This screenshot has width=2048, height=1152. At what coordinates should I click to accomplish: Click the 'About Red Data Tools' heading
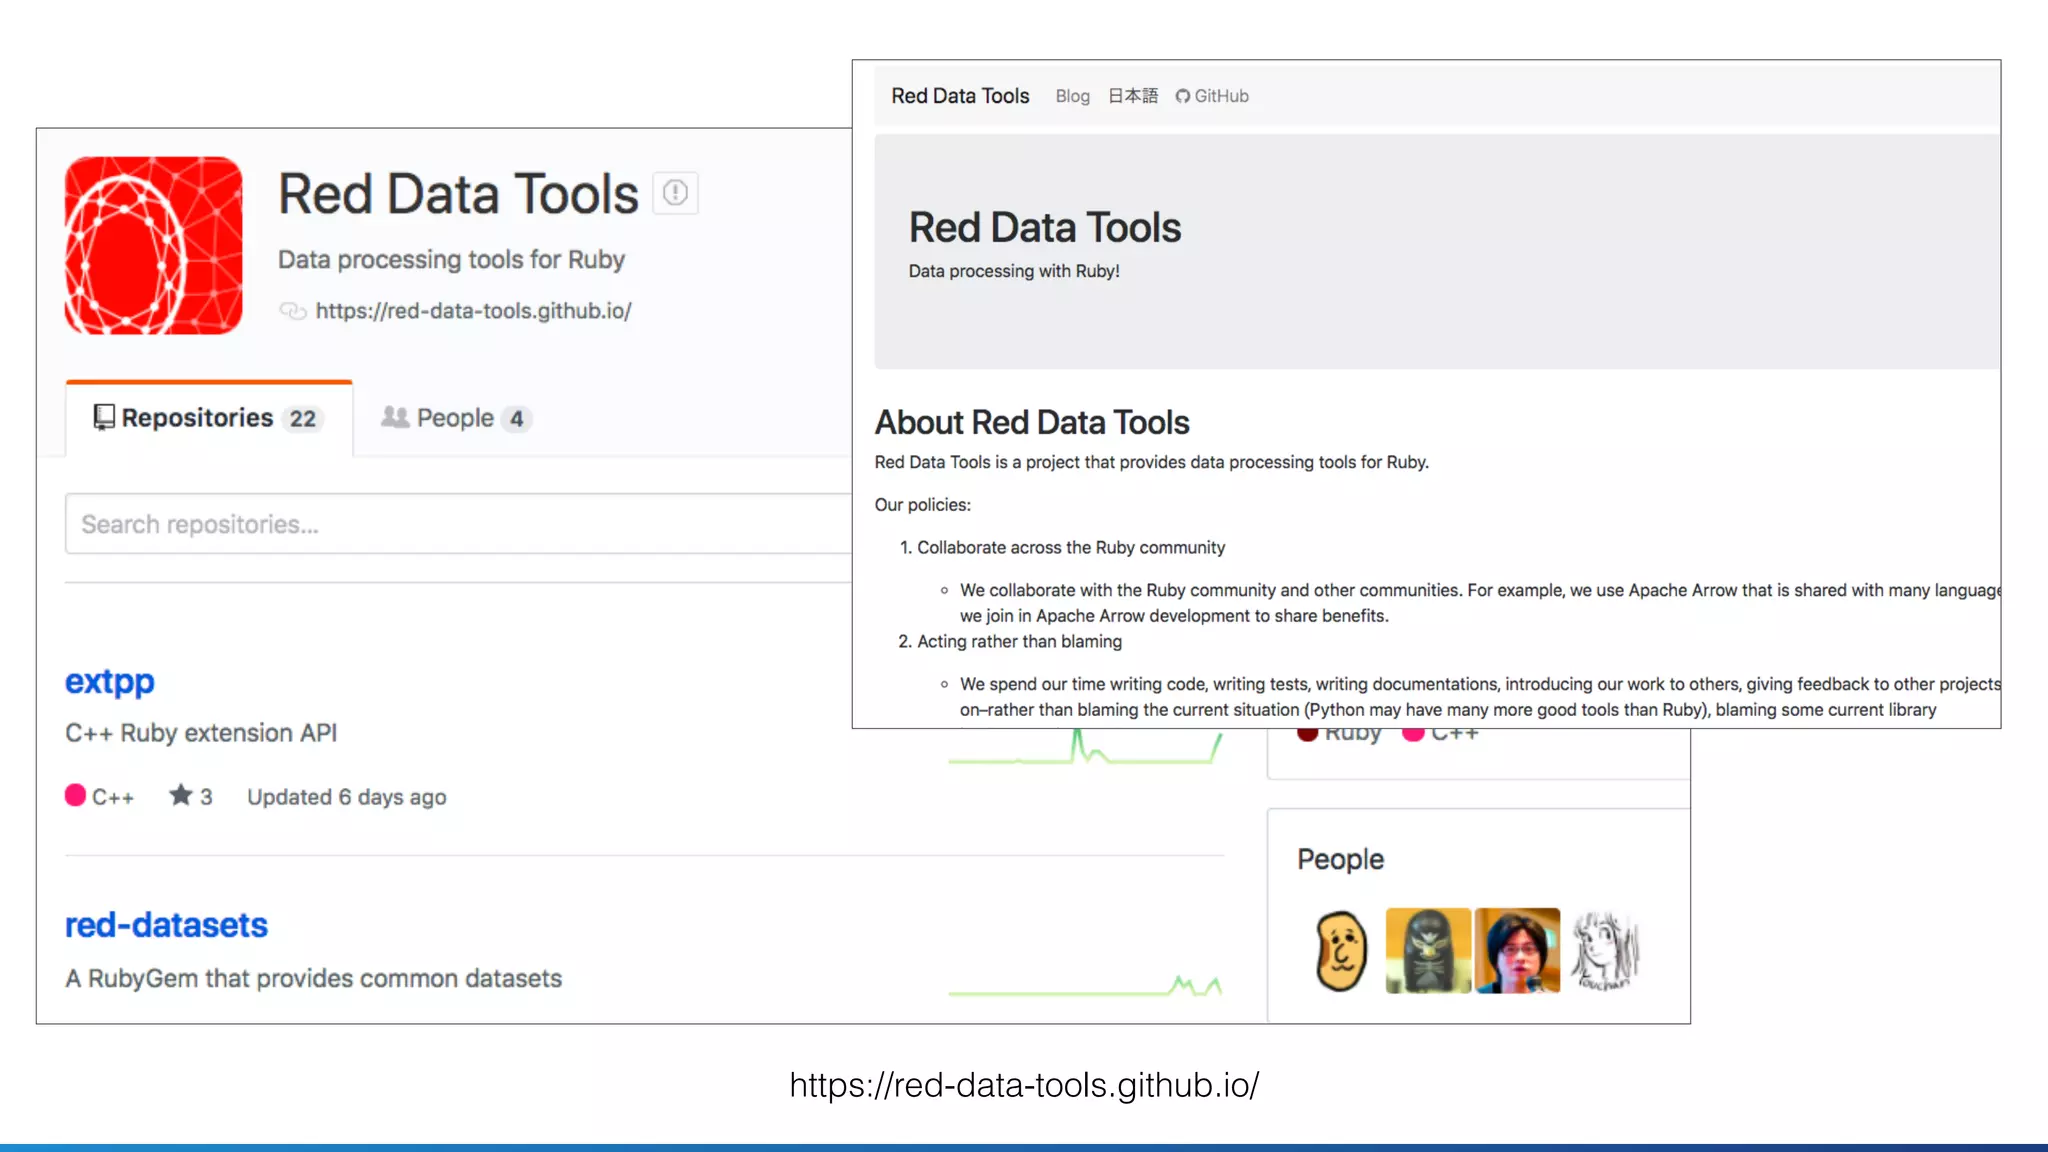tap(1032, 422)
